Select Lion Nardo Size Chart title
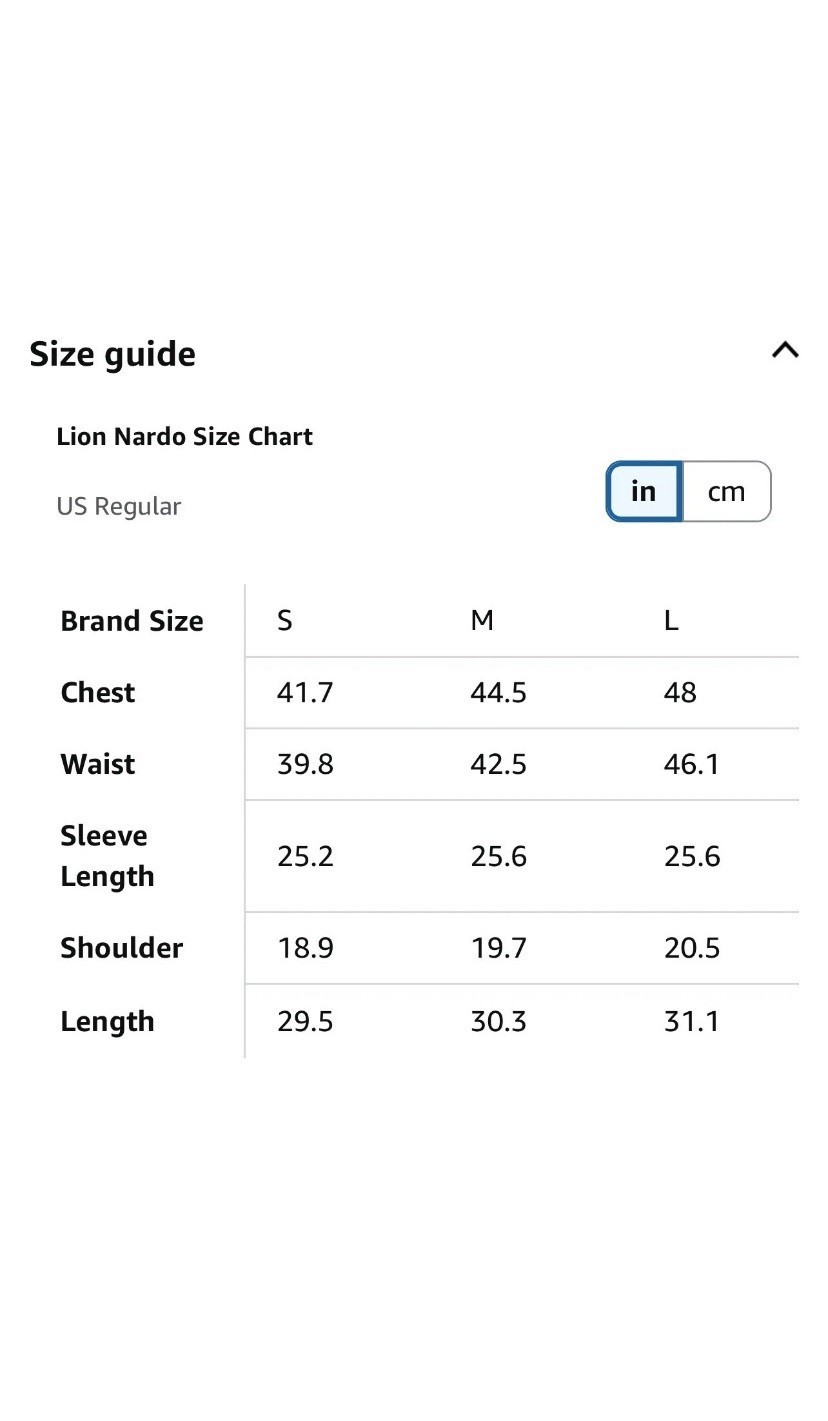828x1421 pixels. pos(185,437)
